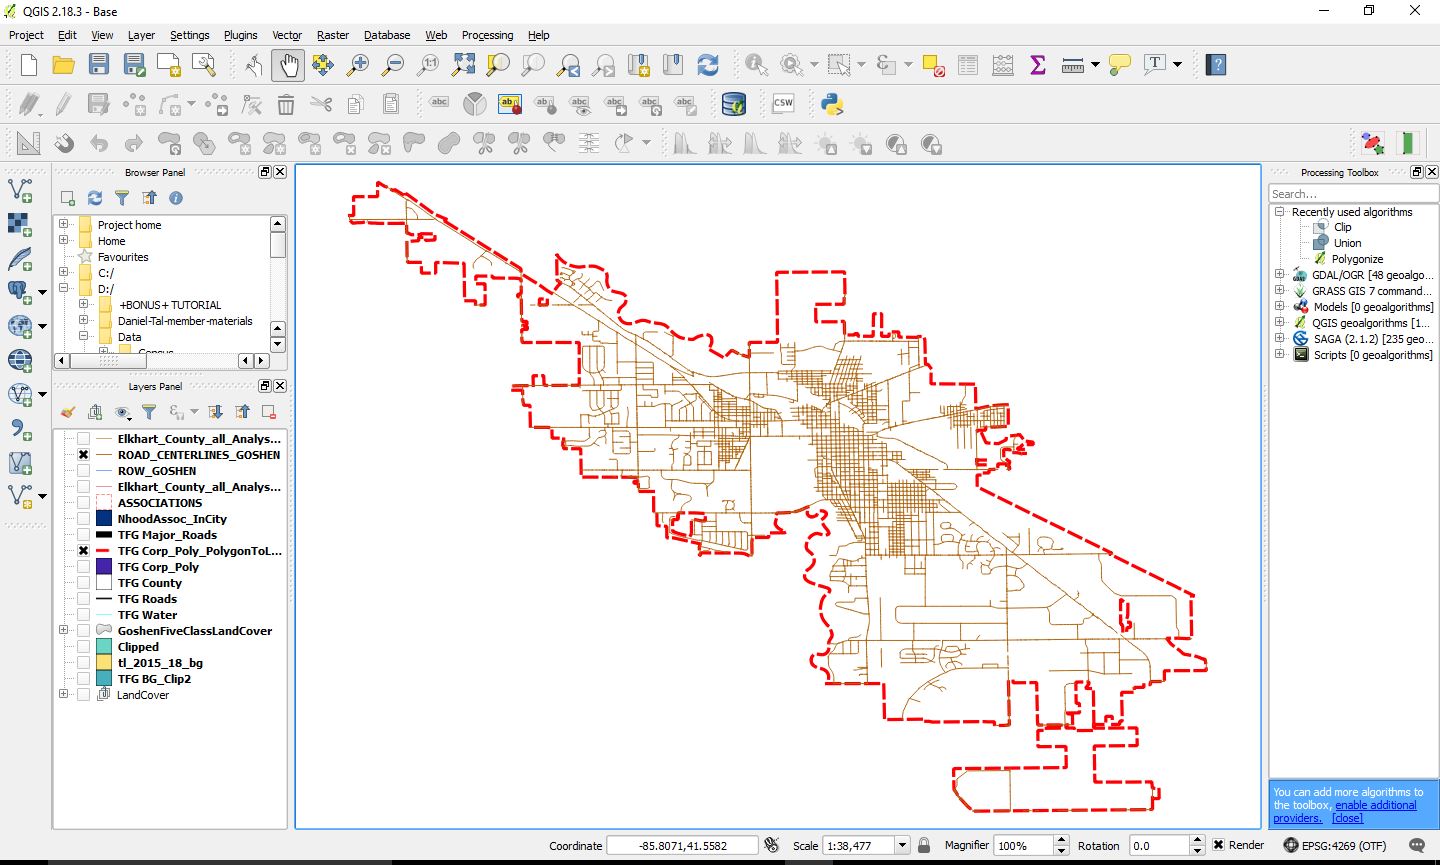Click the NhoodAssoc_InCity dark blue color swatch
1440x865 pixels.
(x=104, y=519)
